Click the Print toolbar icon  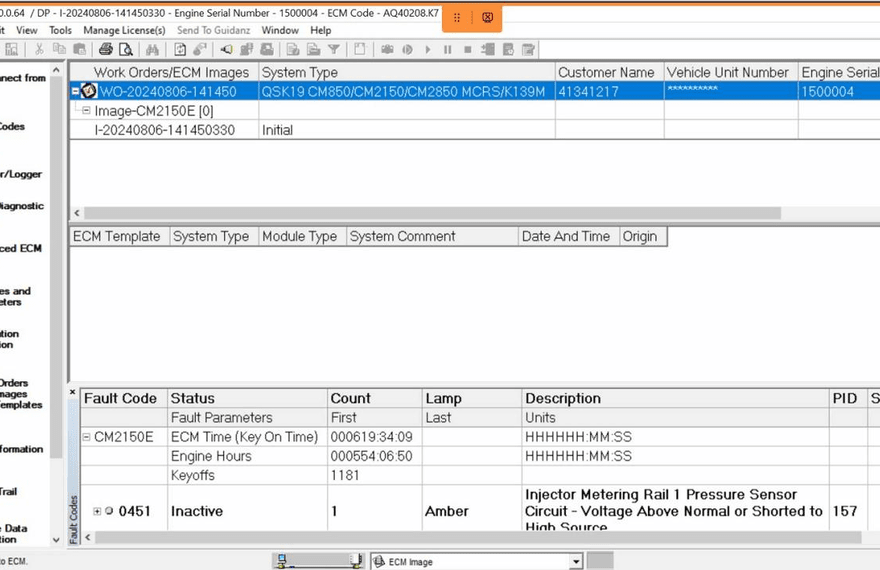point(106,49)
